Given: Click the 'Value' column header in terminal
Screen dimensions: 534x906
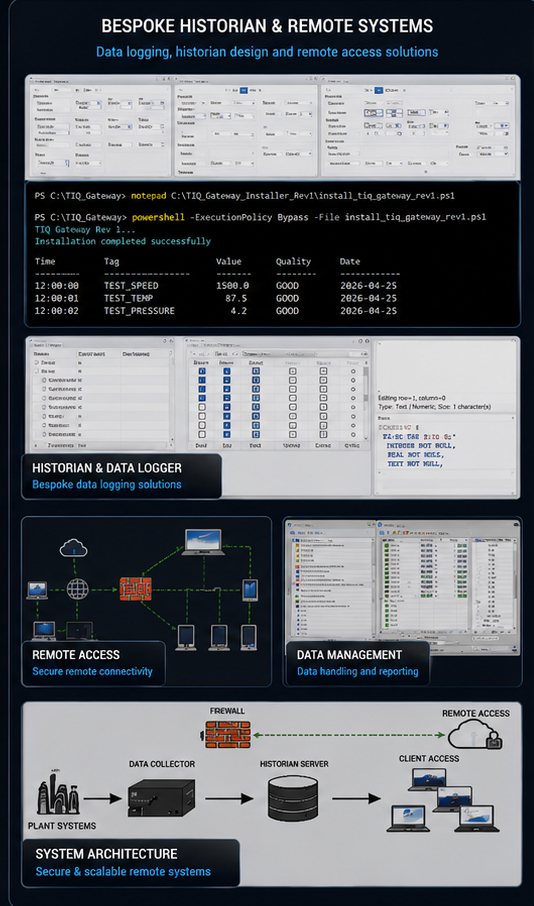Looking at the screenshot, I should (228, 261).
